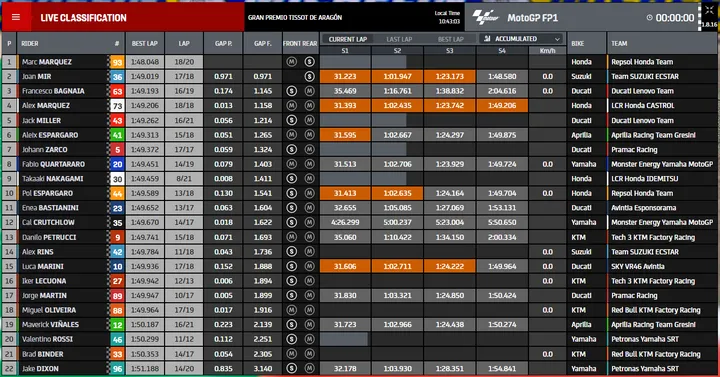This screenshot has width=720, height=377.
Task: Click Marini S1 time 31.606
Action: (x=345, y=266)
